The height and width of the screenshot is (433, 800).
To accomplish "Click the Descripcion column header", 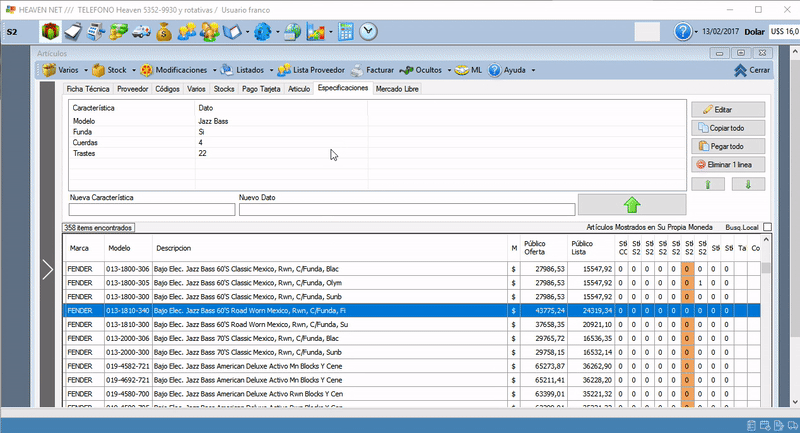I will tap(330, 248).
